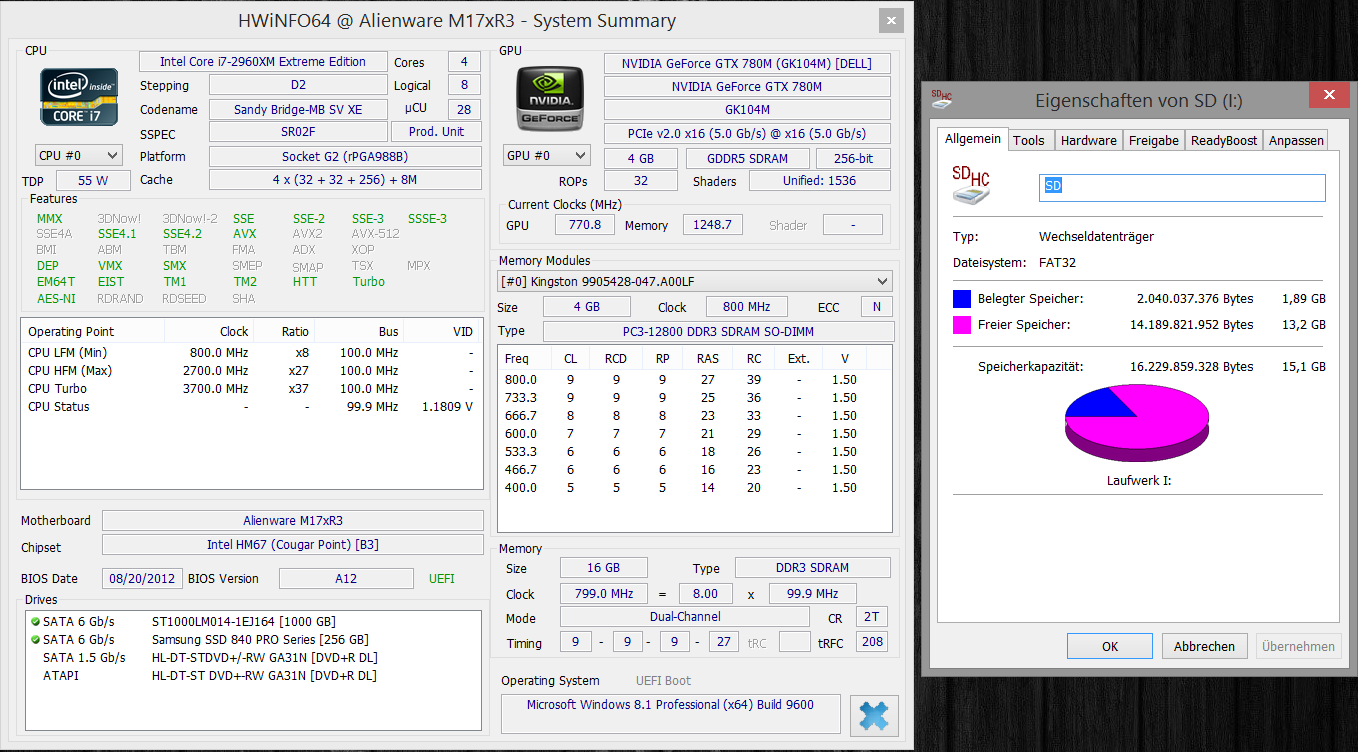Click the magenta Freier Speicher color swatch
The height and width of the screenshot is (752, 1358).
coord(962,324)
